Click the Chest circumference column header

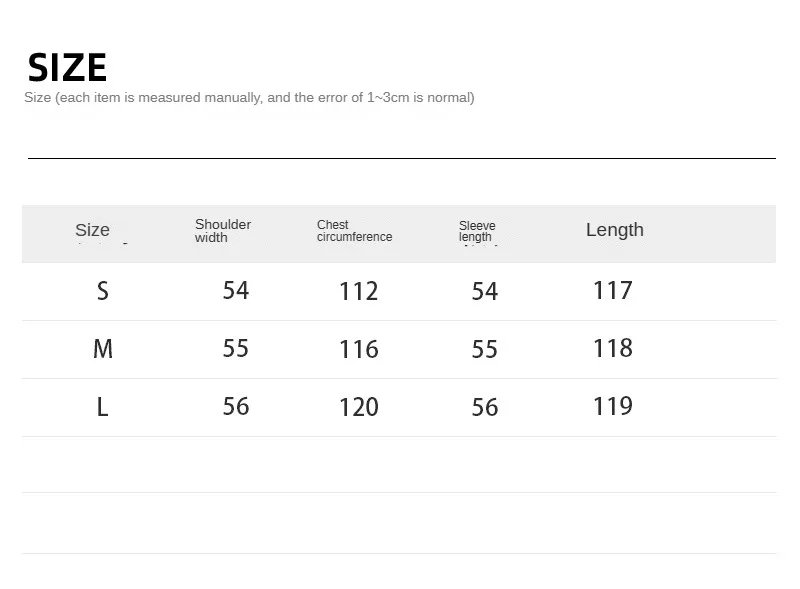[354, 231]
